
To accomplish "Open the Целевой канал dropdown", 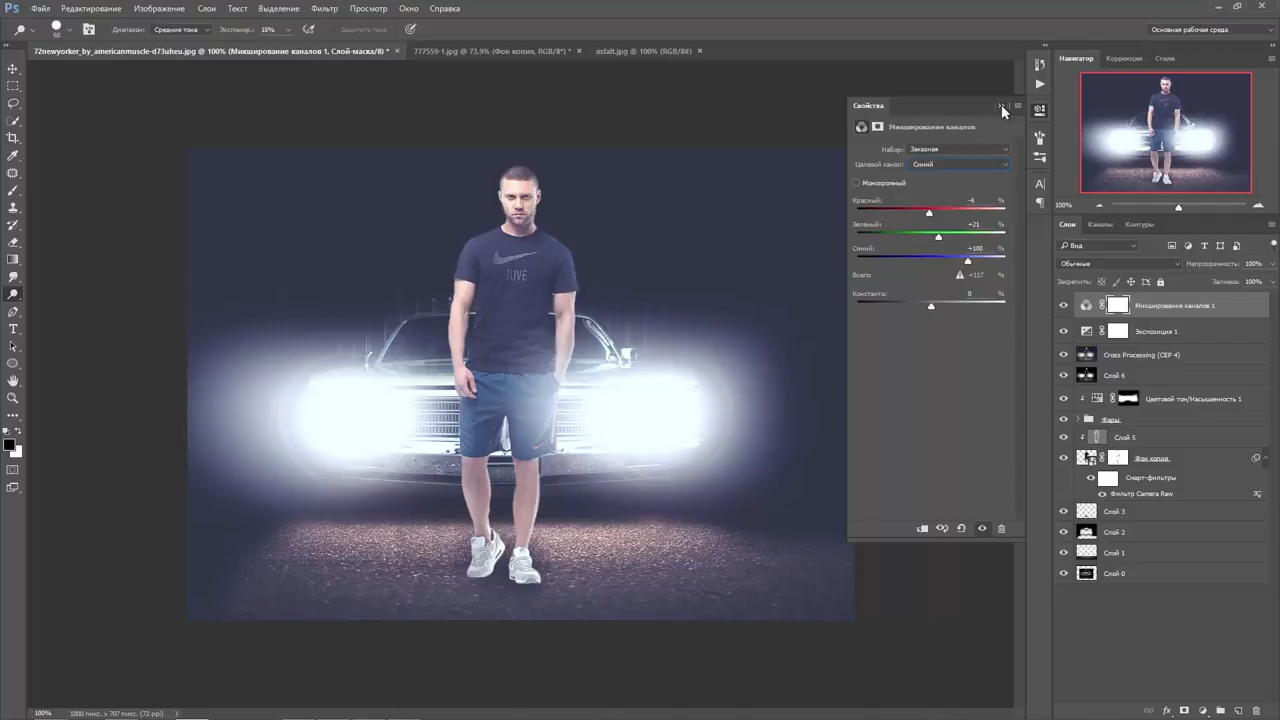I will (x=959, y=165).
